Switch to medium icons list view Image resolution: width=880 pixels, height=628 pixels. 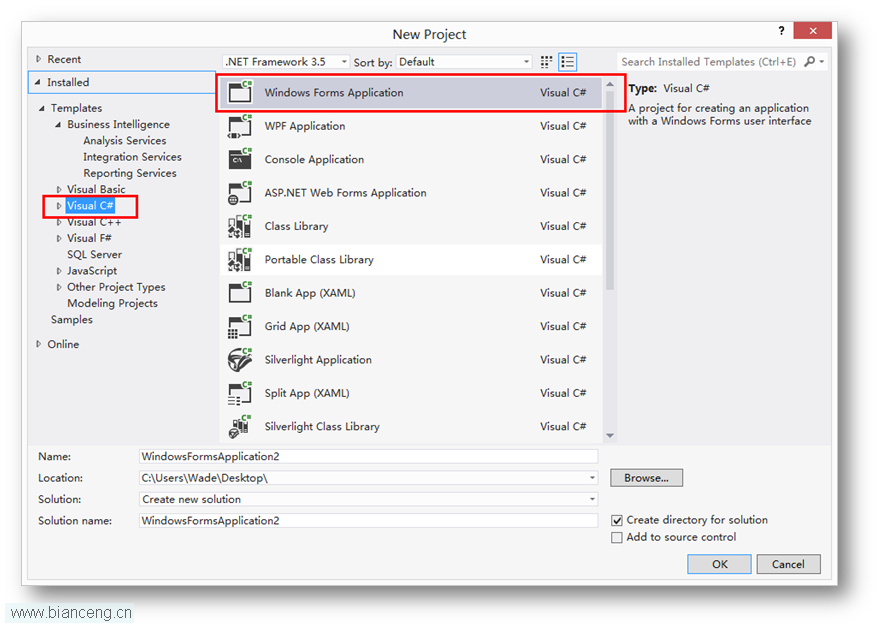[567, 62]
